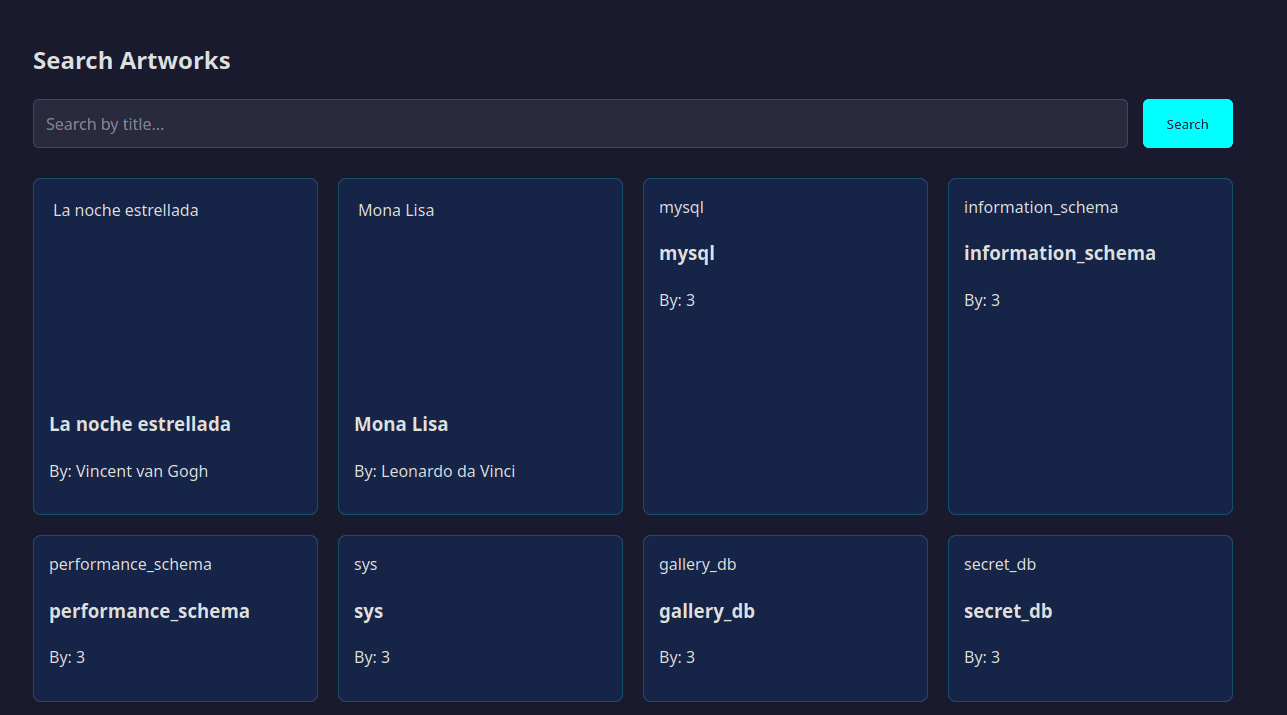Click the small information_schema image alt text

click(1041, 207)
